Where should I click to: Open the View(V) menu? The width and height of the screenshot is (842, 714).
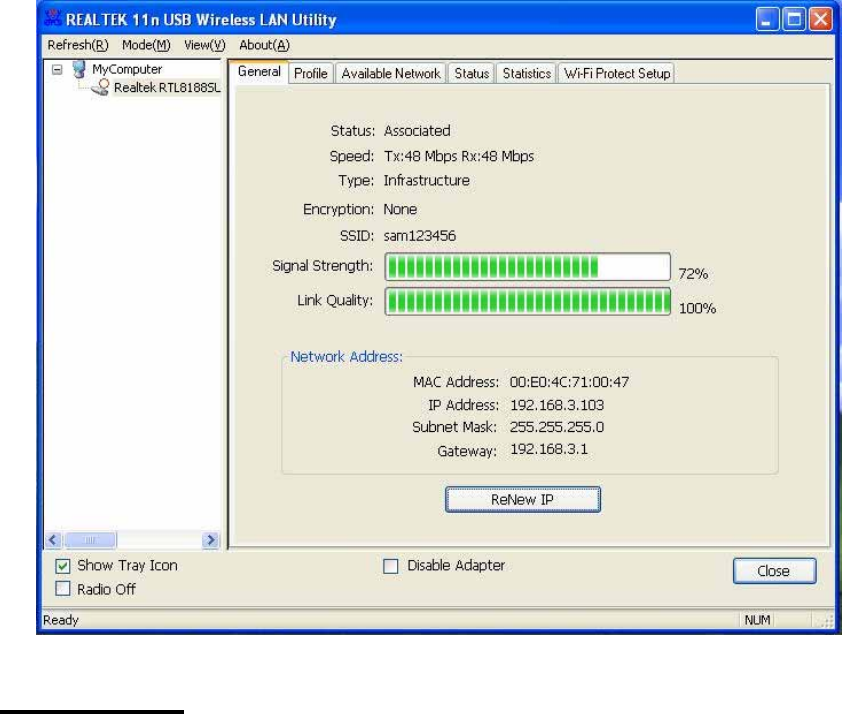(x=205, y=45)
